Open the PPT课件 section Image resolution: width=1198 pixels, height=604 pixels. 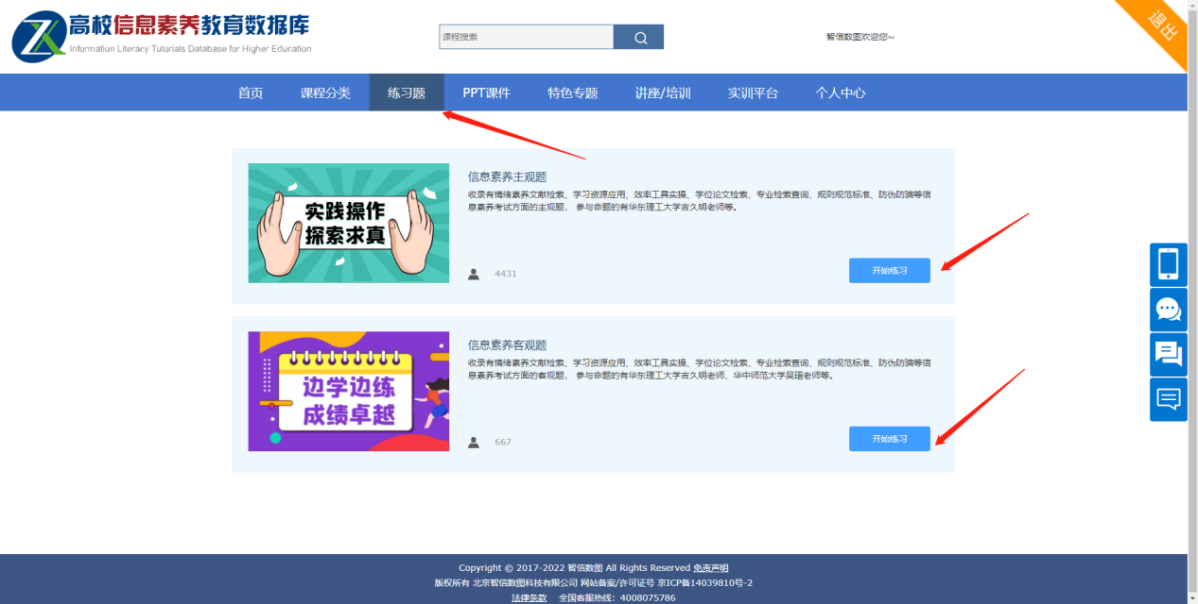click(x=486, y=93)
